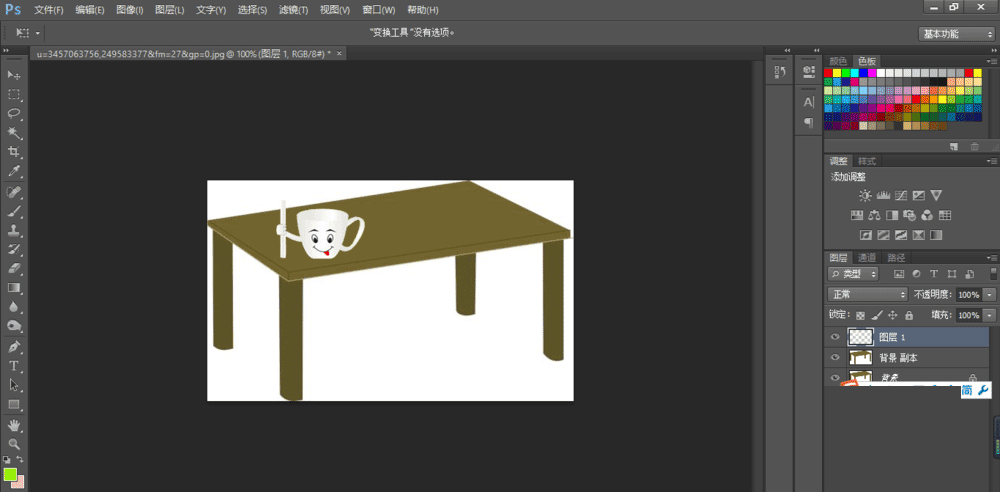Select the Crop tool
The width and height of the screenshot is (1000, 492).
tap(14, 152)
